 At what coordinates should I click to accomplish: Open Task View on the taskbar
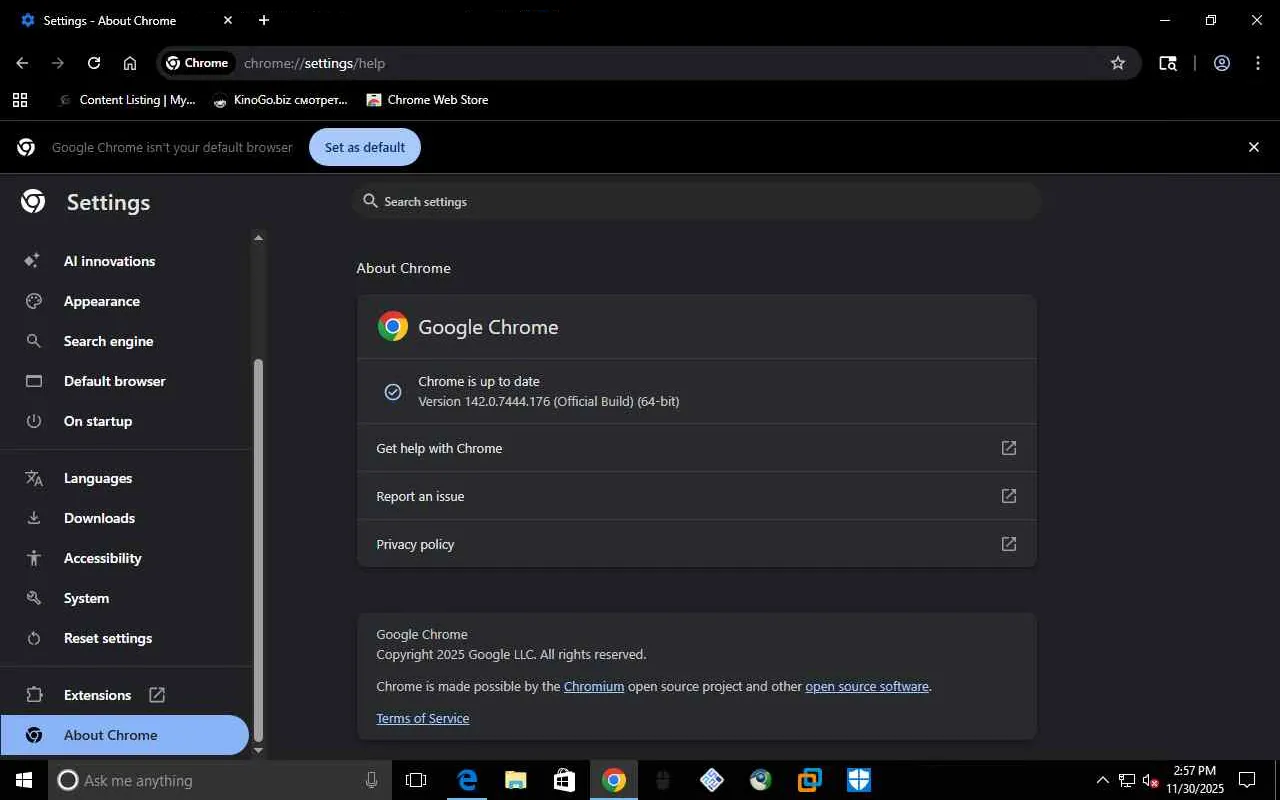click(x=416, y=780)
